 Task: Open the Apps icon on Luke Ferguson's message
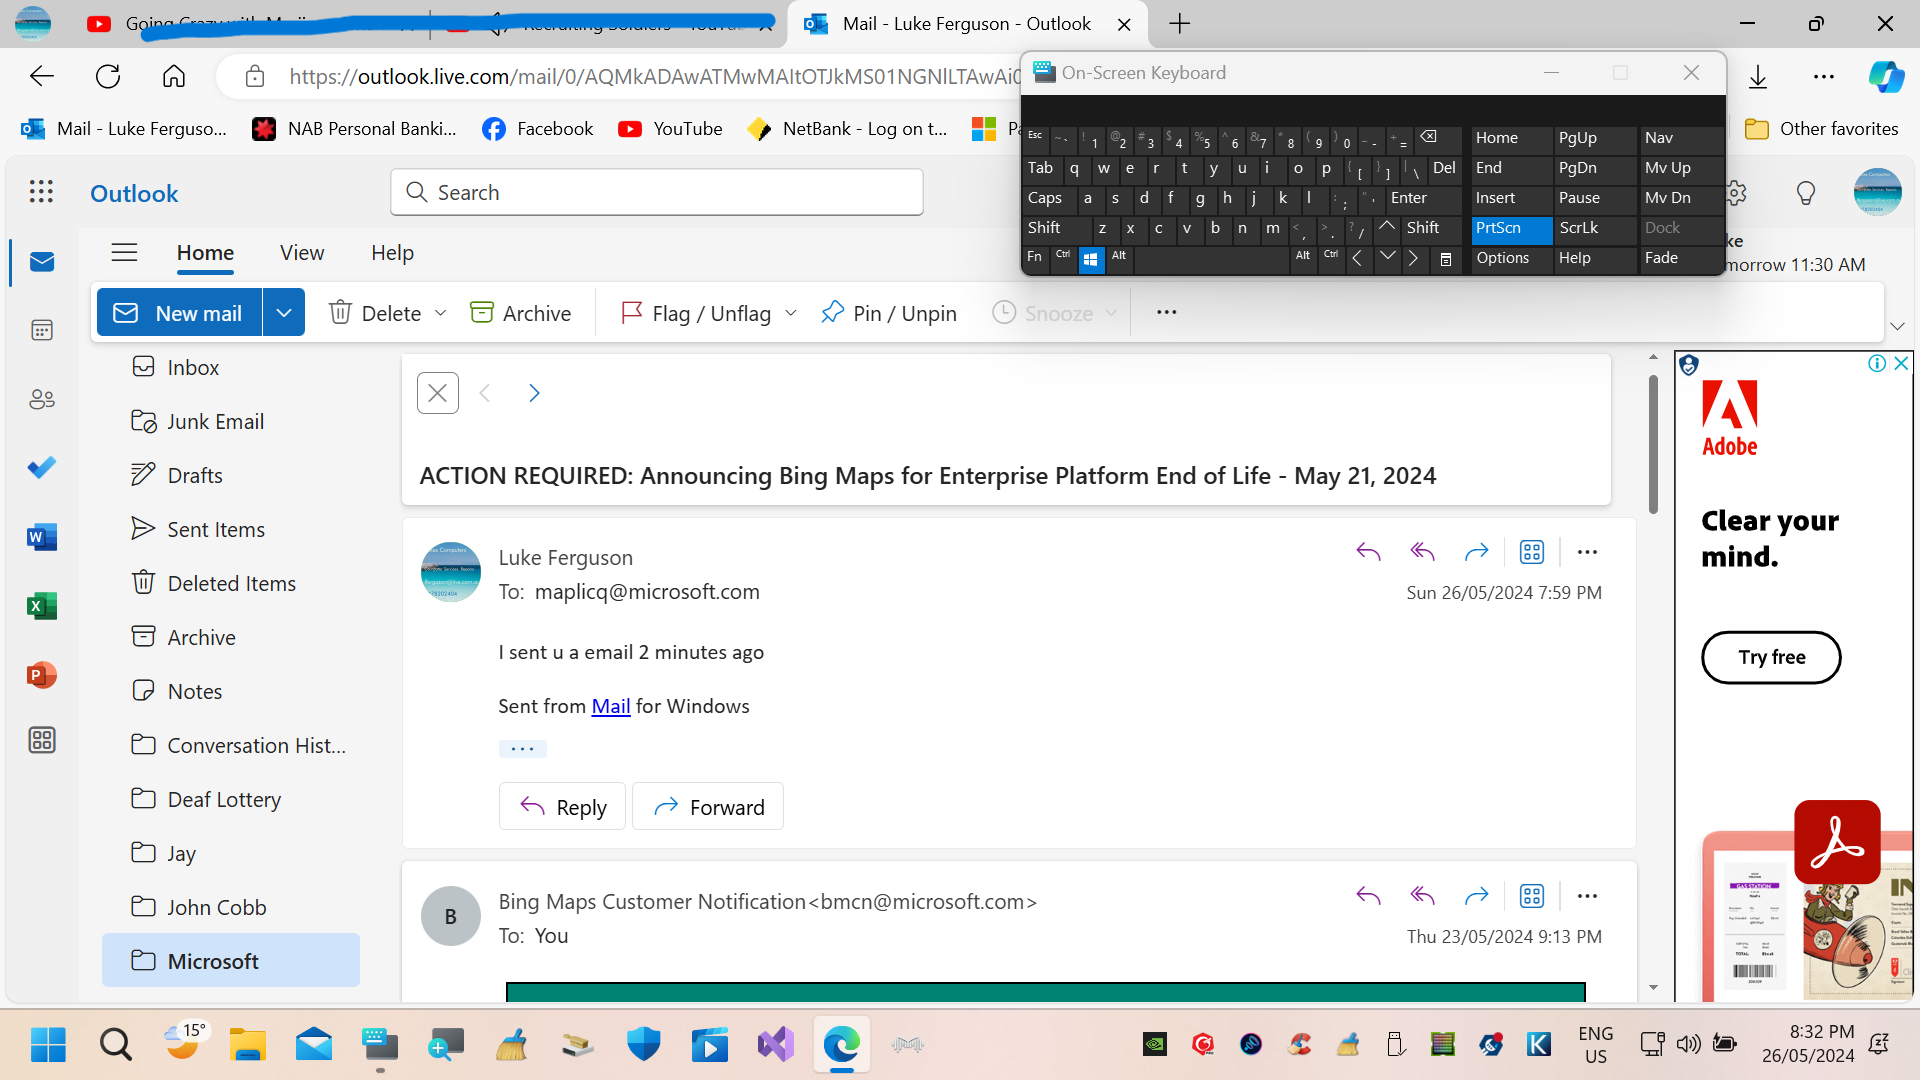tap(1532, 552)
